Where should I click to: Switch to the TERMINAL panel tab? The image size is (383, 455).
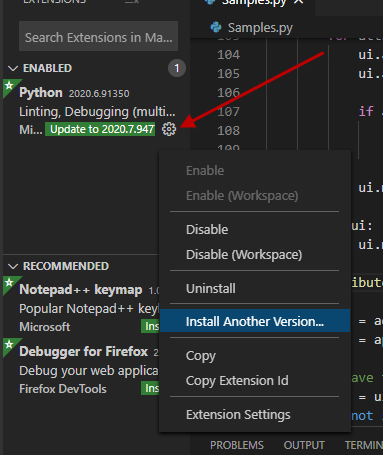pyautogui.click(x=364, y=445)
